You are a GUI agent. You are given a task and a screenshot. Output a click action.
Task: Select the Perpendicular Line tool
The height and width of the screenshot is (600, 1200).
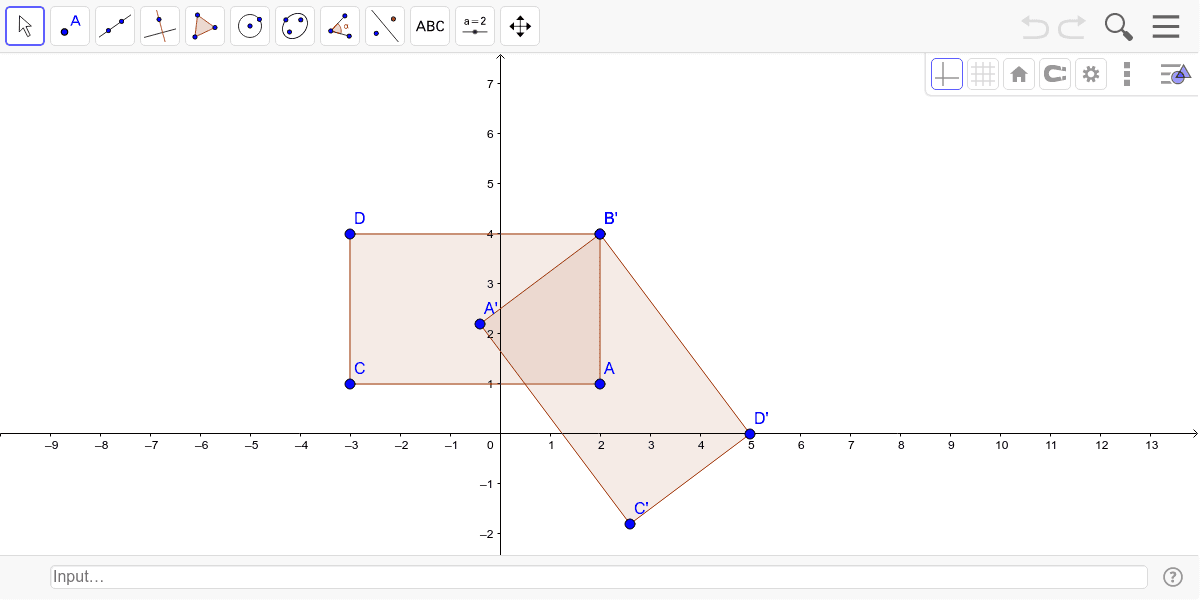pos(160,26)
